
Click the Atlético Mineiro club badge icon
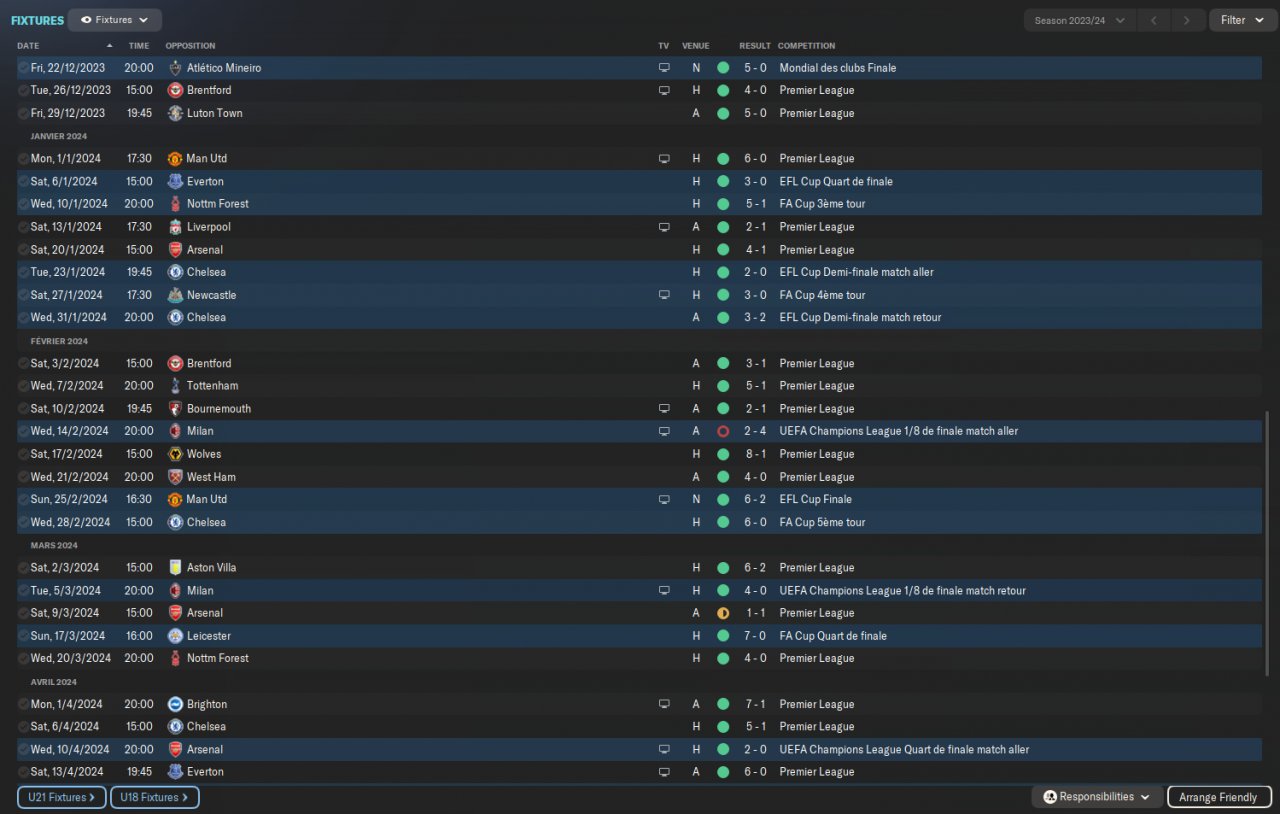click(x=176, y=68)
